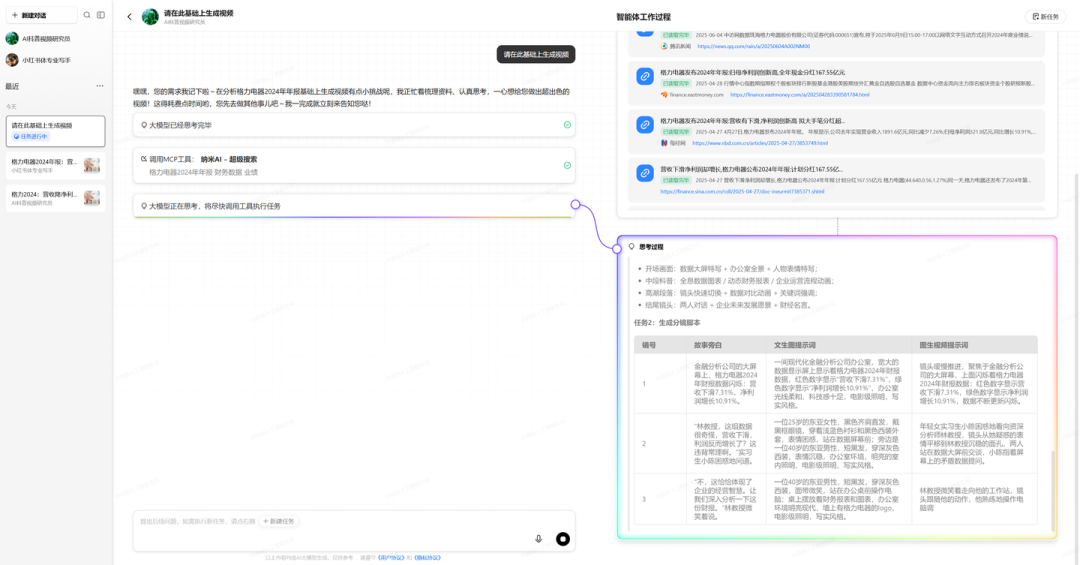The image size is (1080, 565).
Task: Click green check icon on 大模型已经思考完毕 row
Action: (x=567, y=125)
